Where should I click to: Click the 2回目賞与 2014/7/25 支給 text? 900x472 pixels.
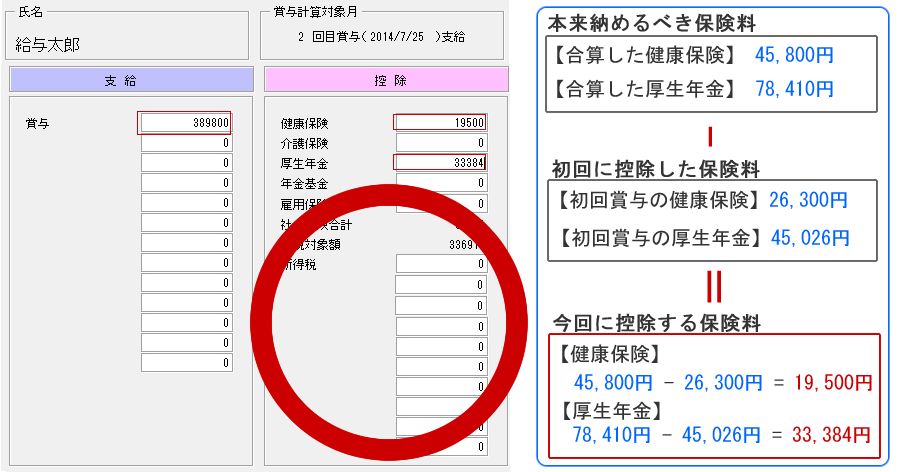[381, 37]
